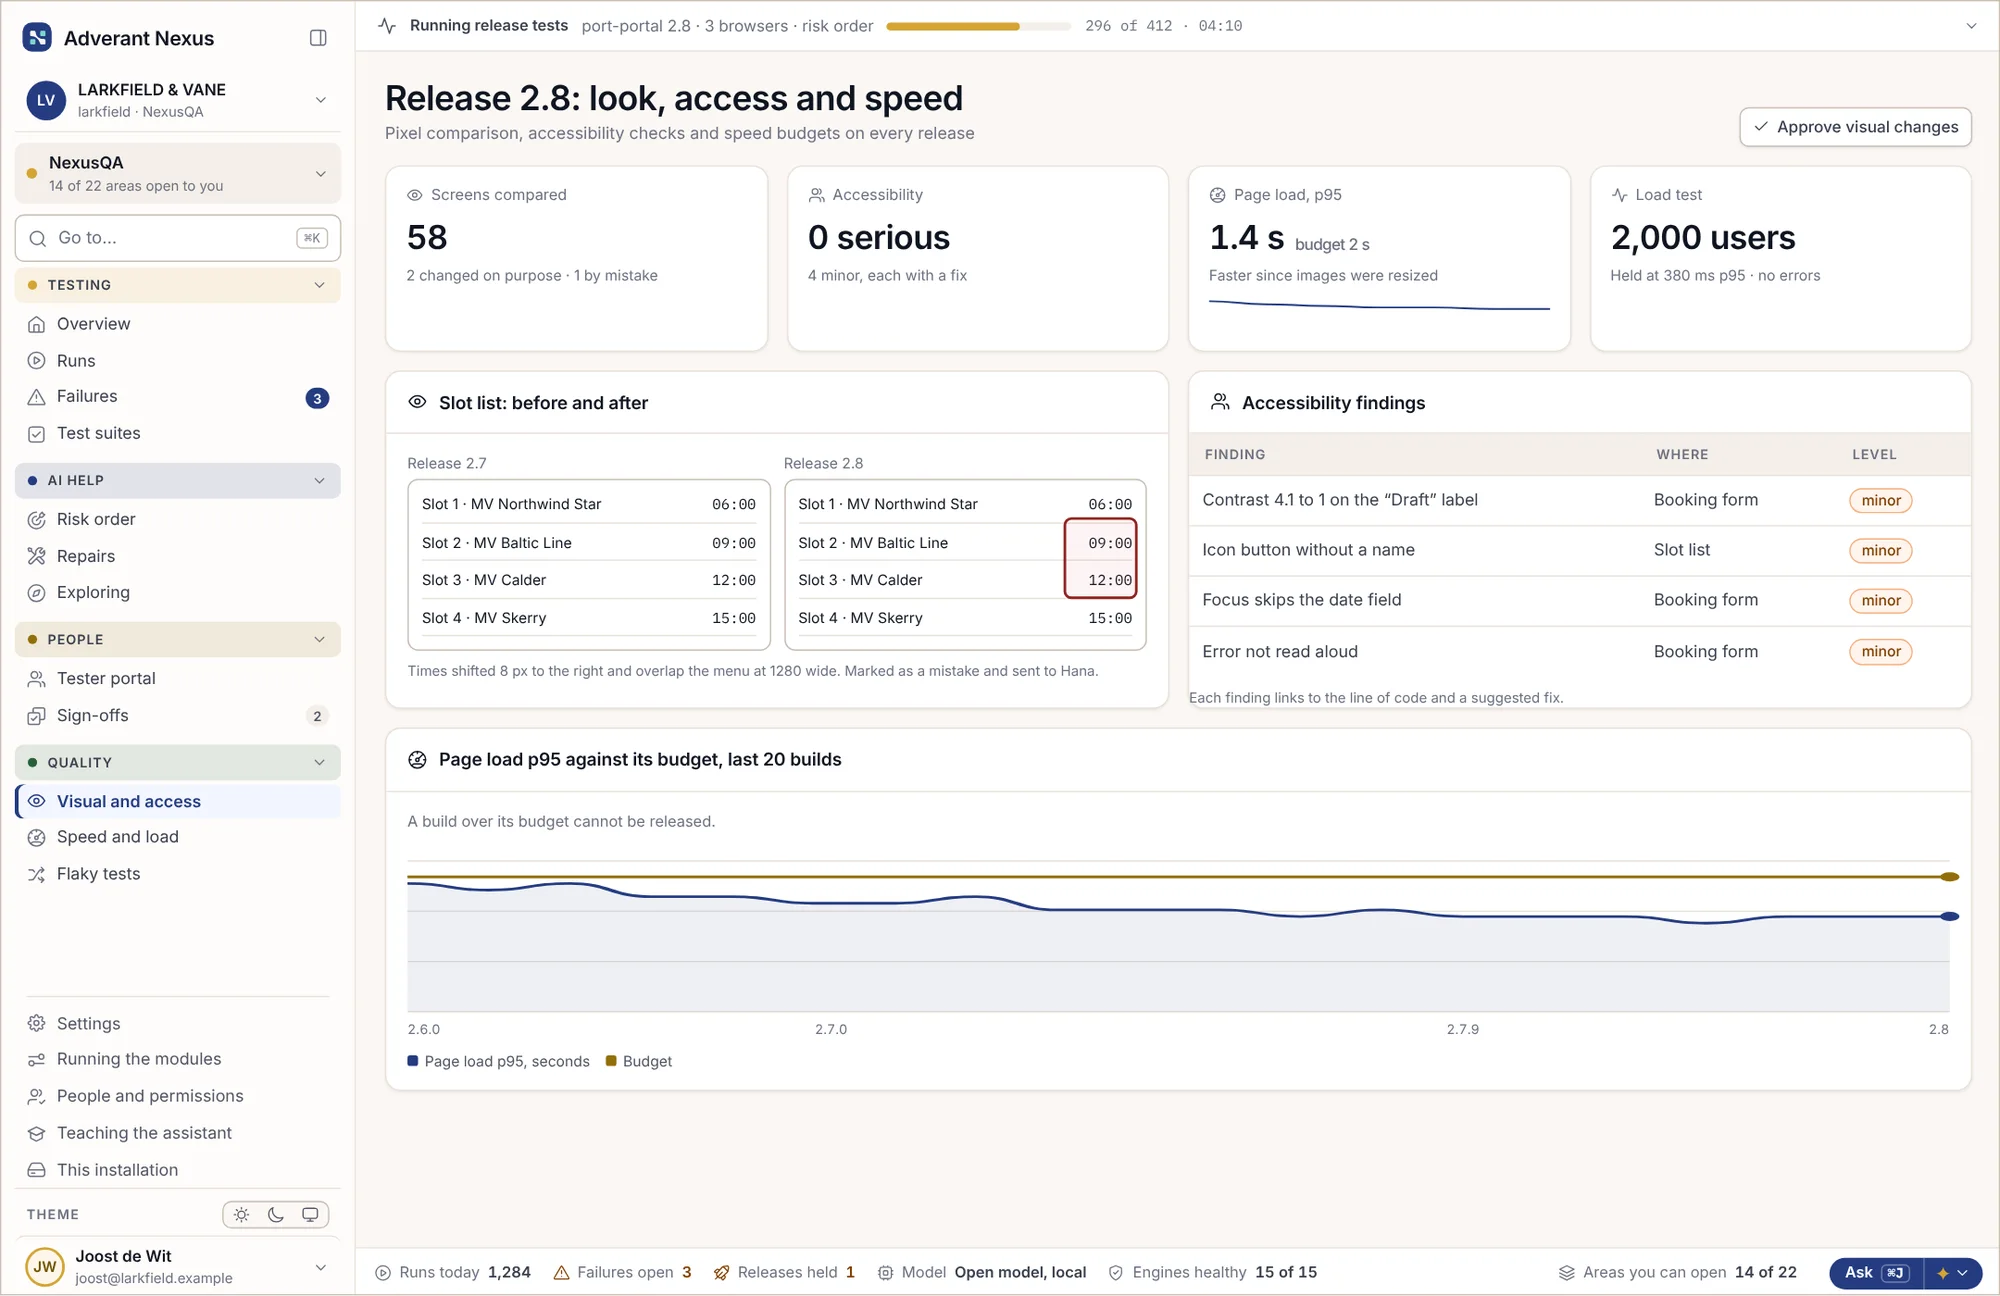Switch to dark theme moon toggle
Image resolution: width=2000 pixels, height=1296 pixels.
click(x=276, y=1215)
